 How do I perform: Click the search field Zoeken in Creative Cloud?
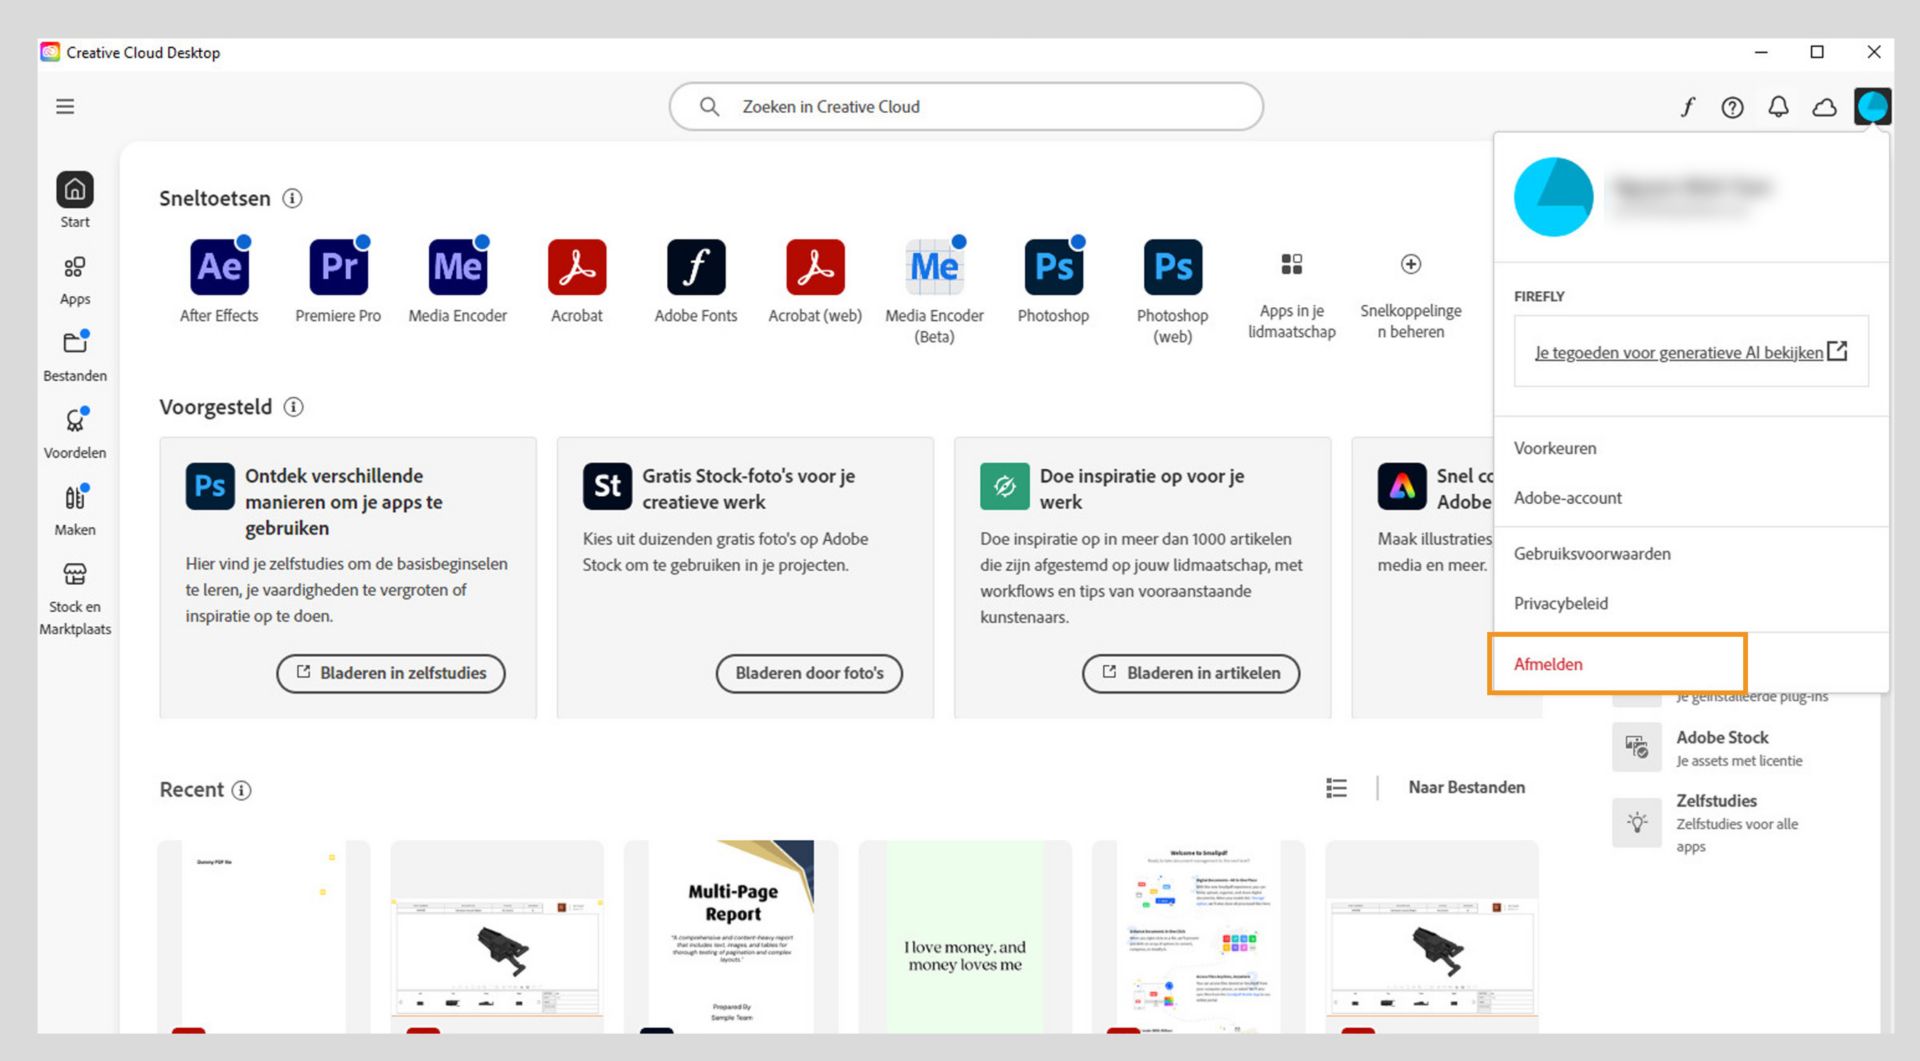(966, 107)
